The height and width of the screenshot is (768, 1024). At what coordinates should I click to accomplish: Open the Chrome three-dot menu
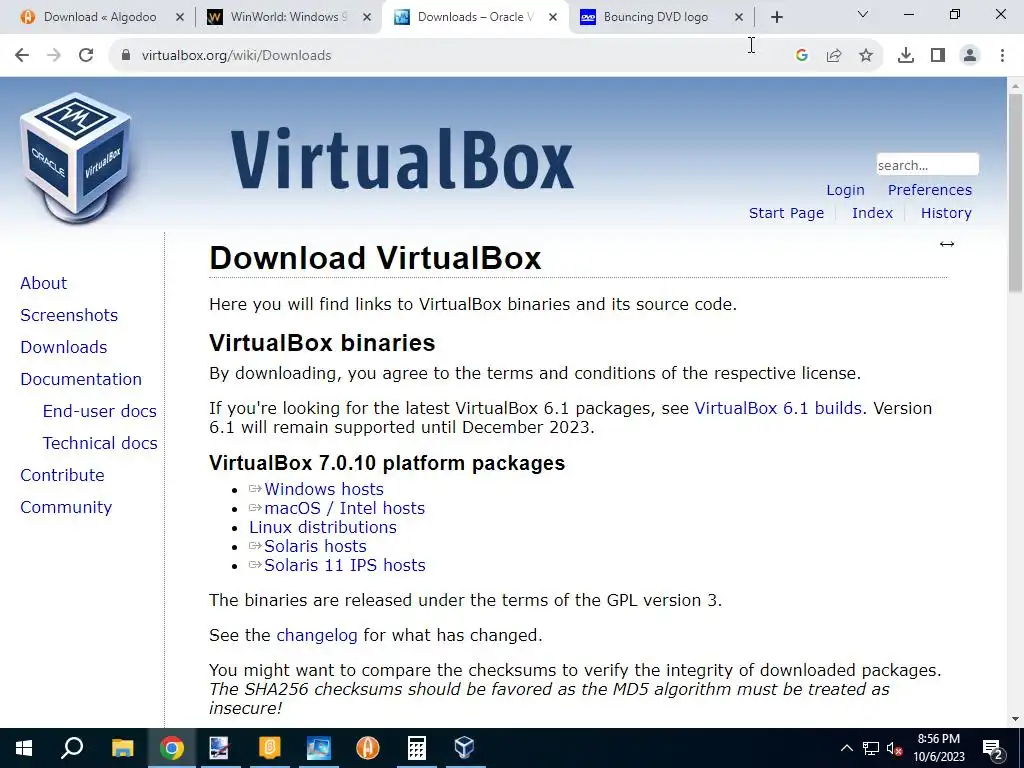(x=1002, y=56)
